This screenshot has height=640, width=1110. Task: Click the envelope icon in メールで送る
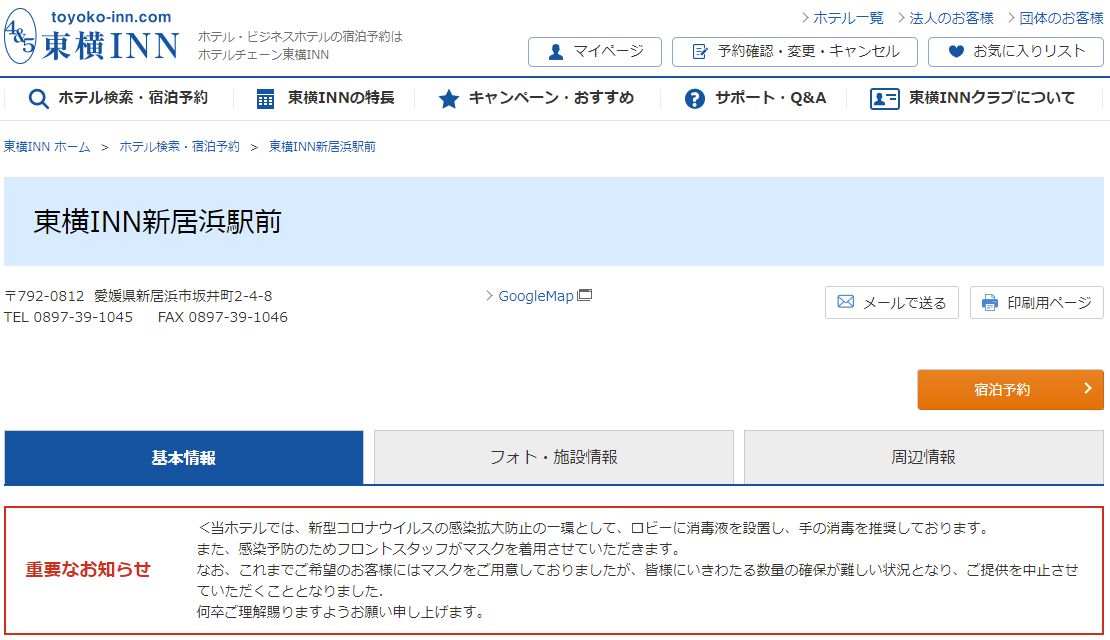(x=846, y=302)
